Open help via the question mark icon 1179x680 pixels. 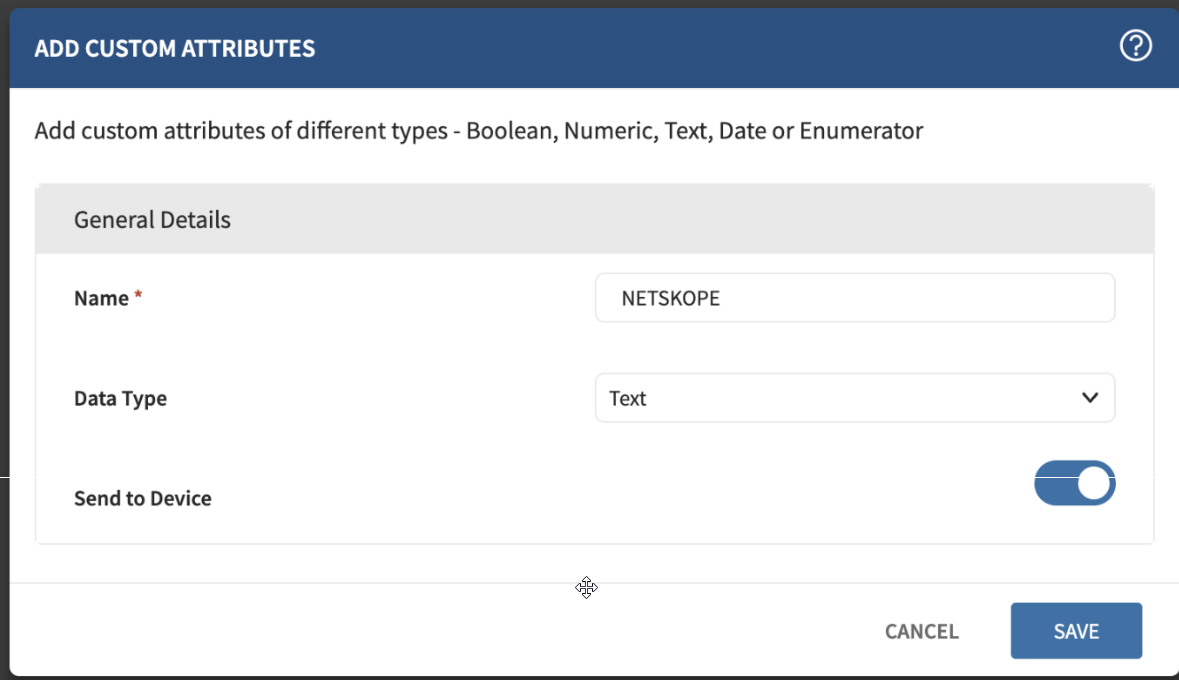point(1135,46)
